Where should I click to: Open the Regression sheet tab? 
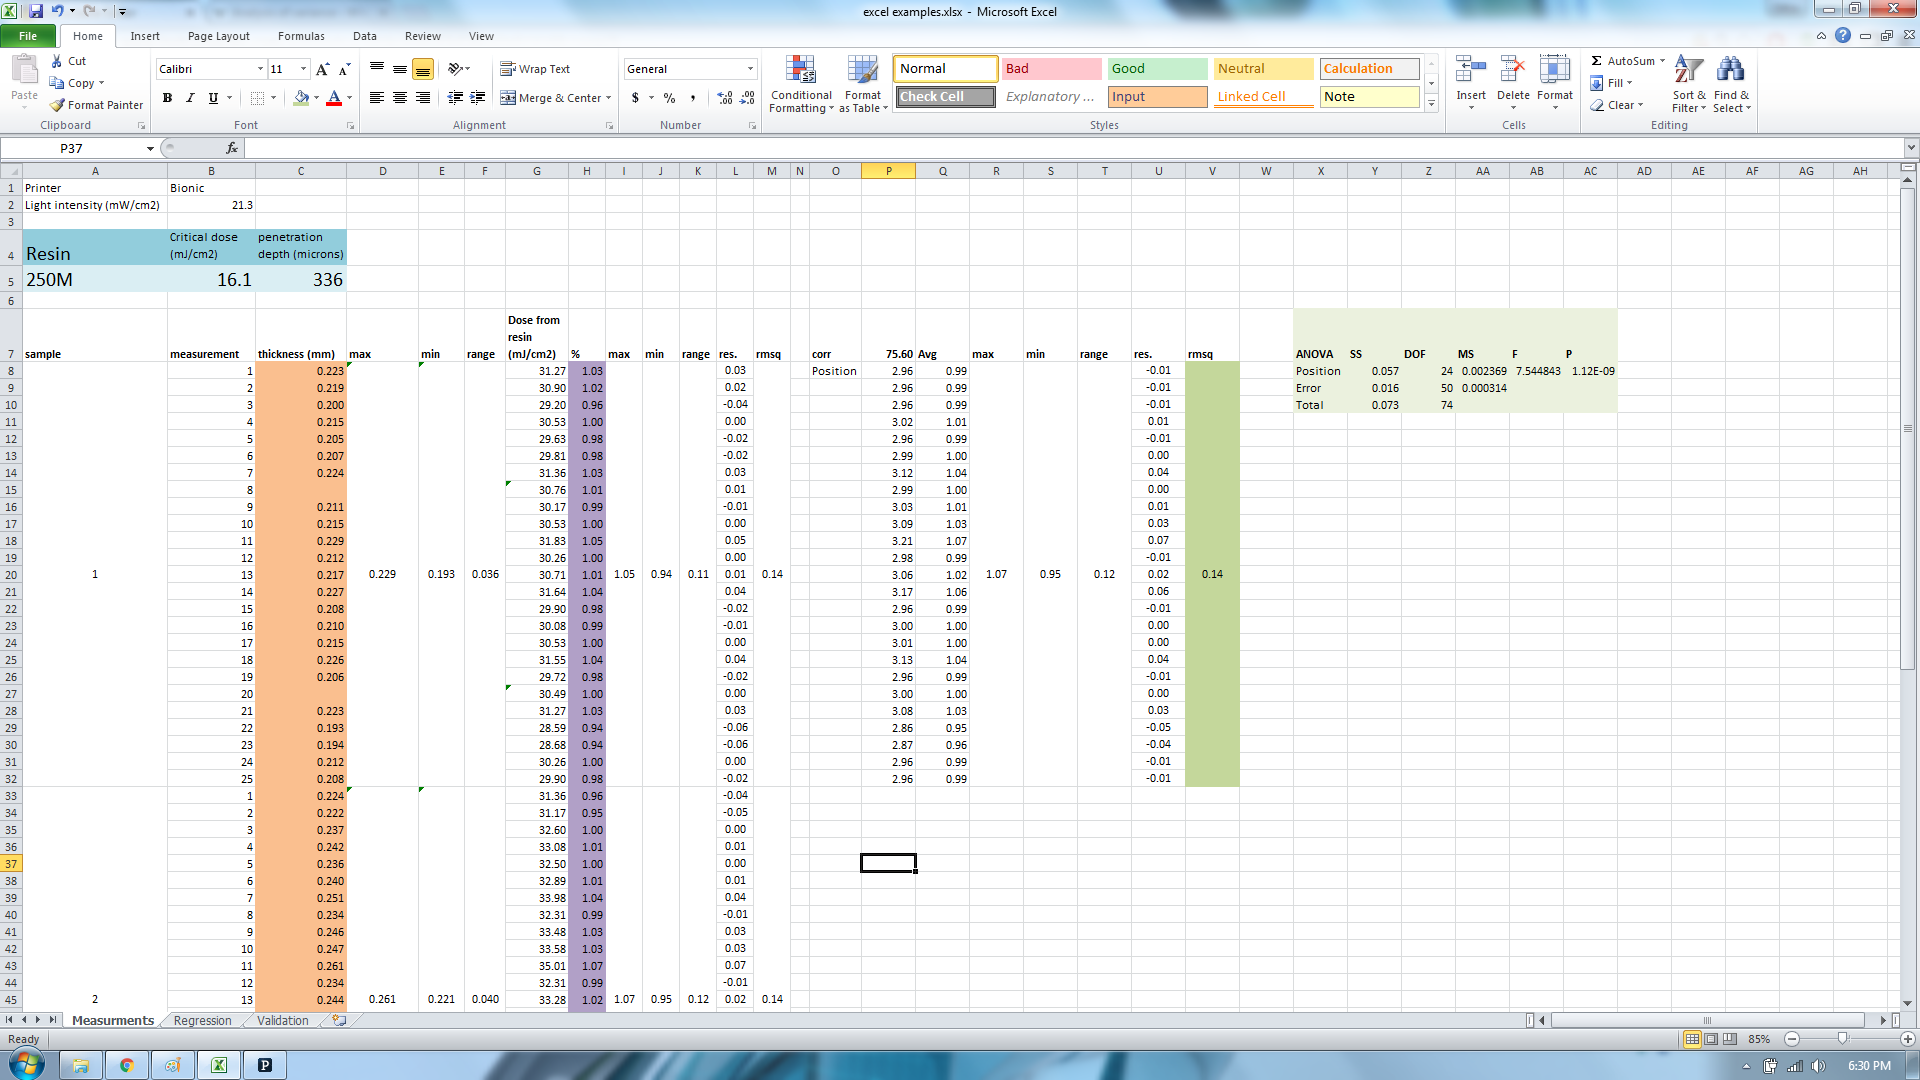coord(202,1021)
